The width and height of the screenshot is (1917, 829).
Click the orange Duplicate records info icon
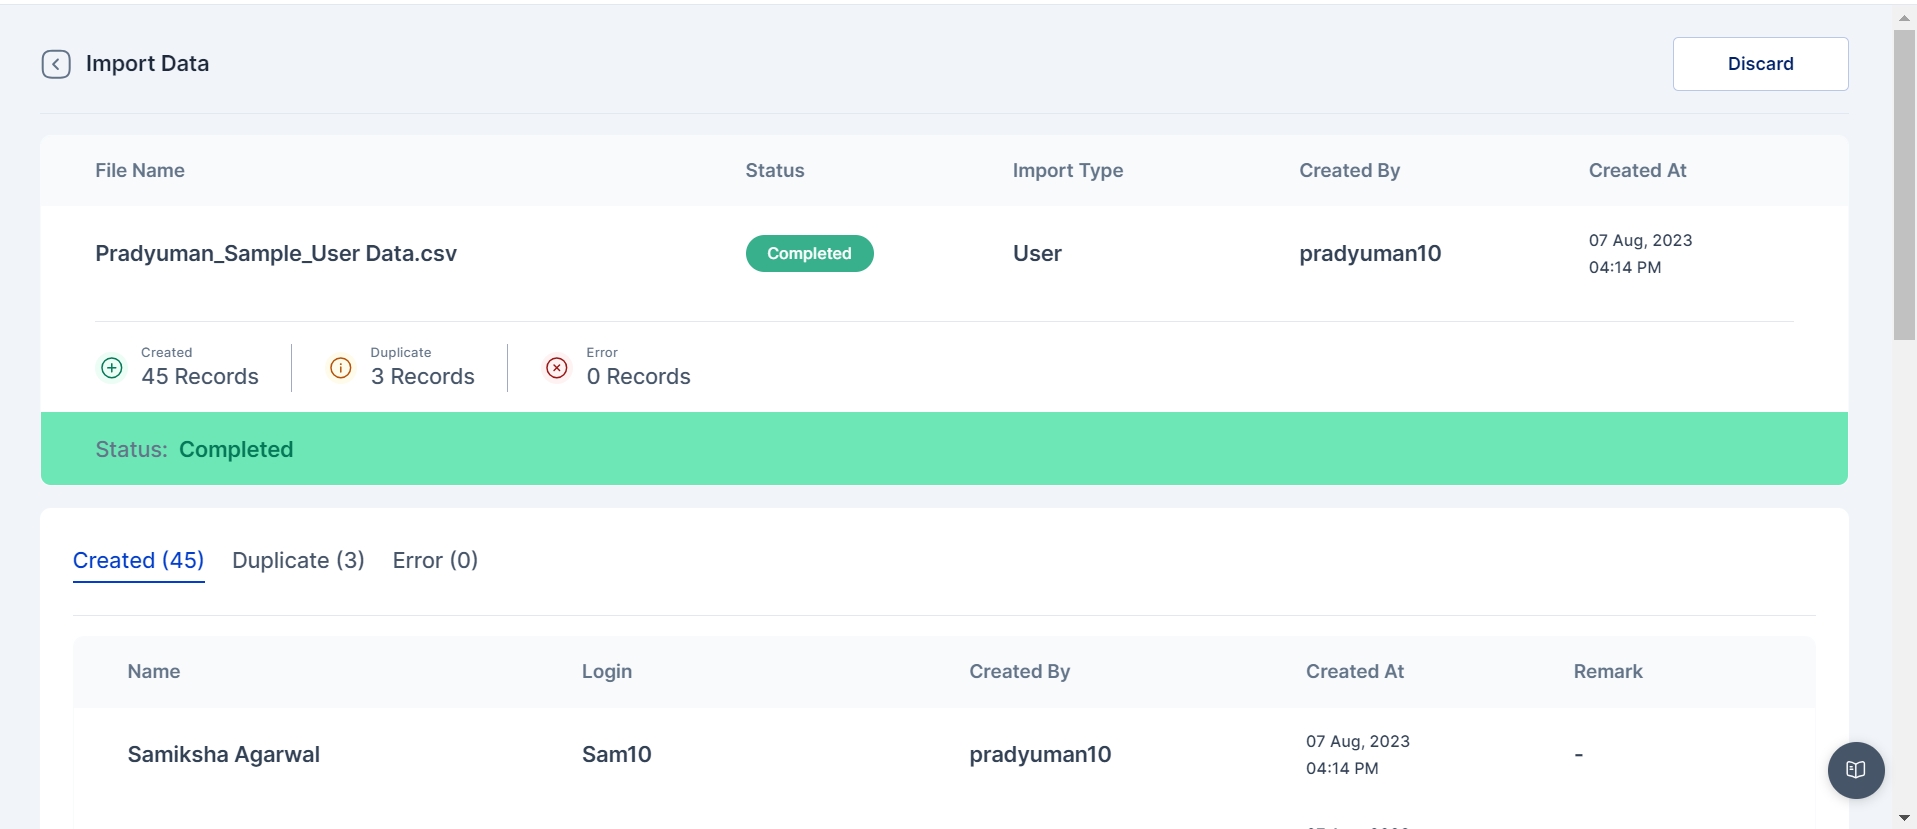341,368
